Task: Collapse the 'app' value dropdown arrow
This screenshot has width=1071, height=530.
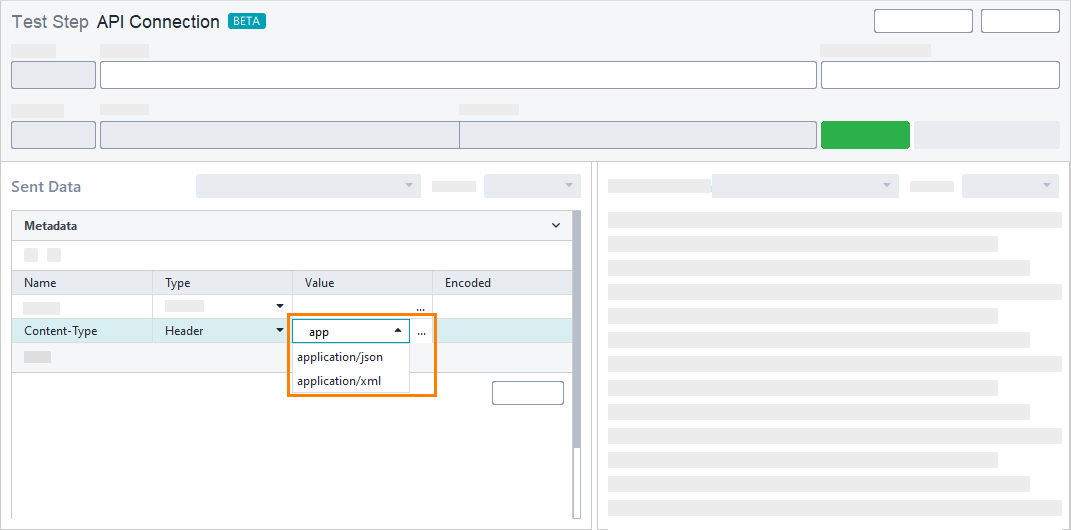Action: pos(398,331)
